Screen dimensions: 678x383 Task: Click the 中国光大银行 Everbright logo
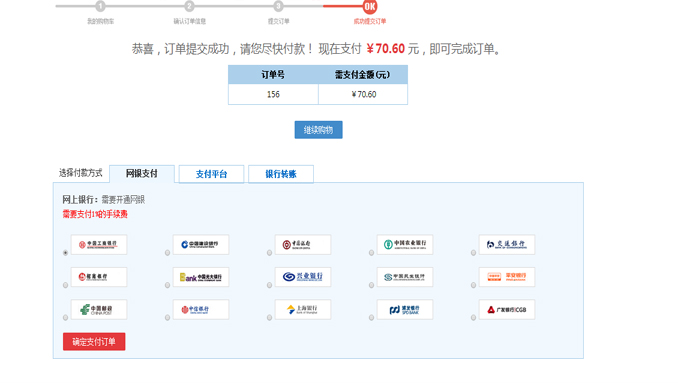click(x=201, y=277)
